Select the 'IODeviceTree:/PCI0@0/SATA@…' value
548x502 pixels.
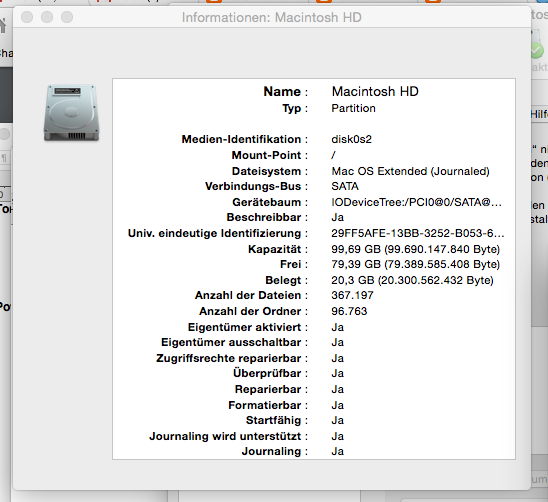[x=416, y=202]
